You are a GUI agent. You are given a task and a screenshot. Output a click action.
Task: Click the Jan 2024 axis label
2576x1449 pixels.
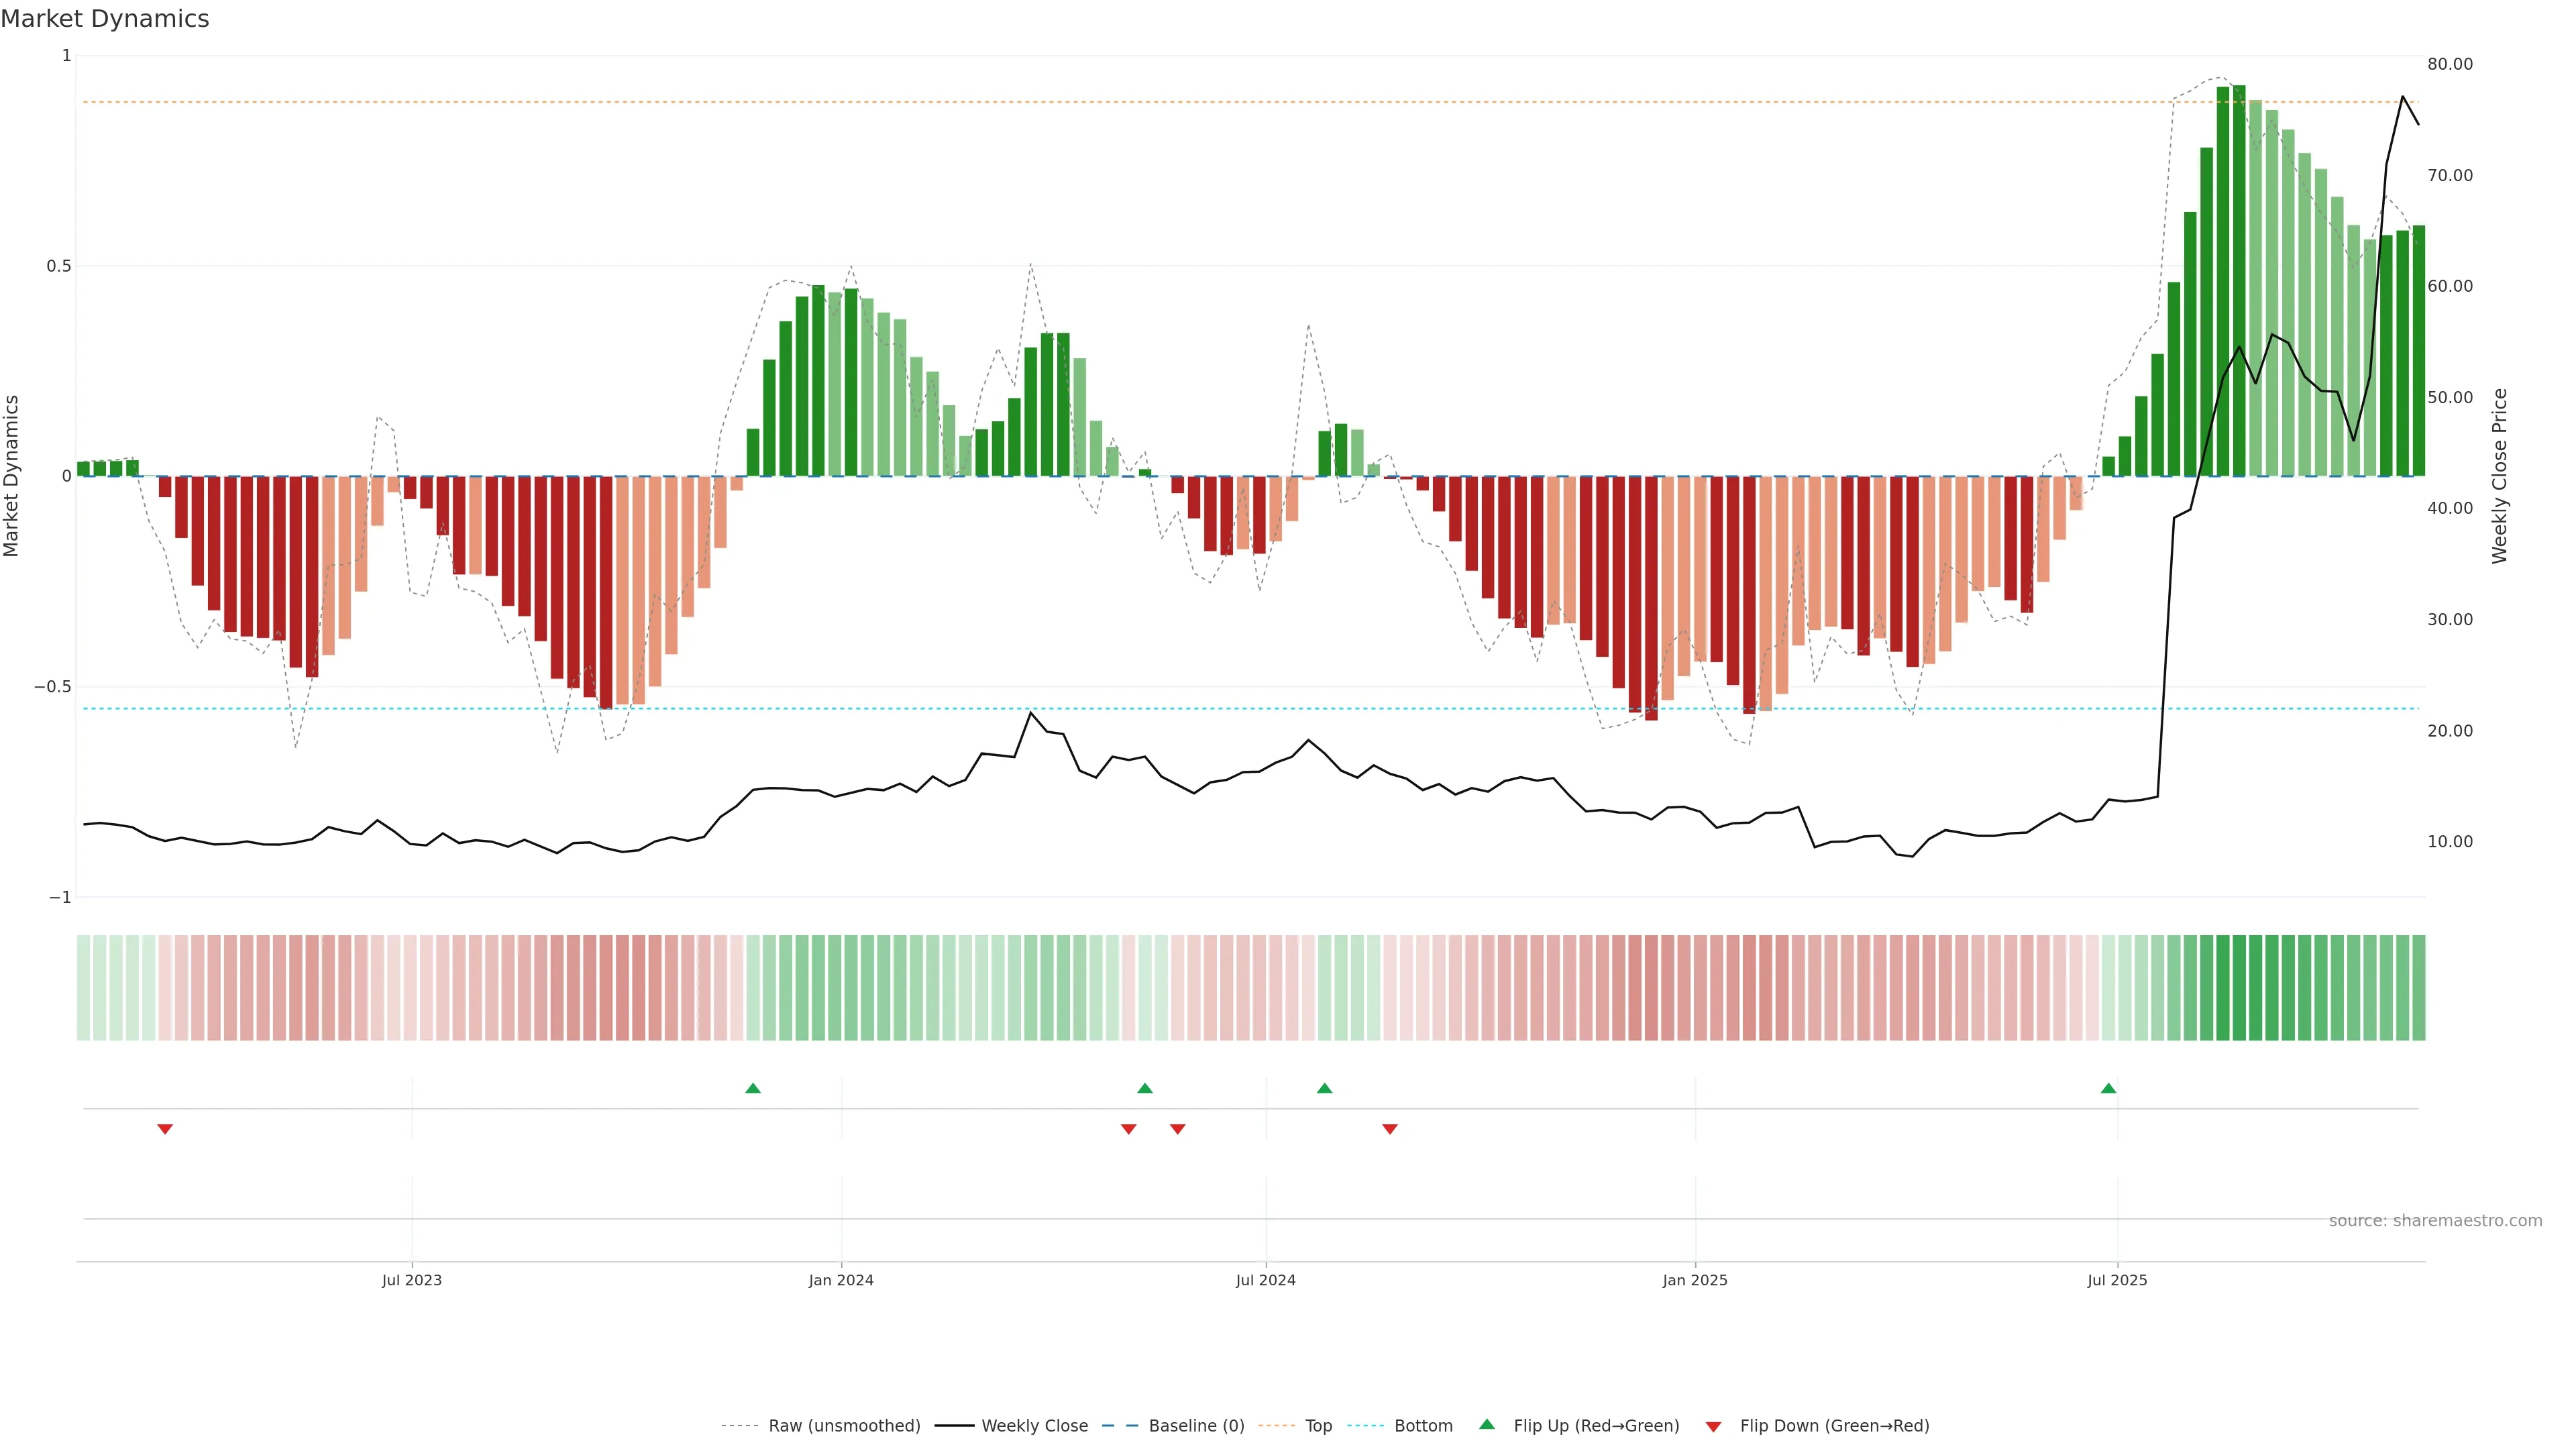(841, 1280)
